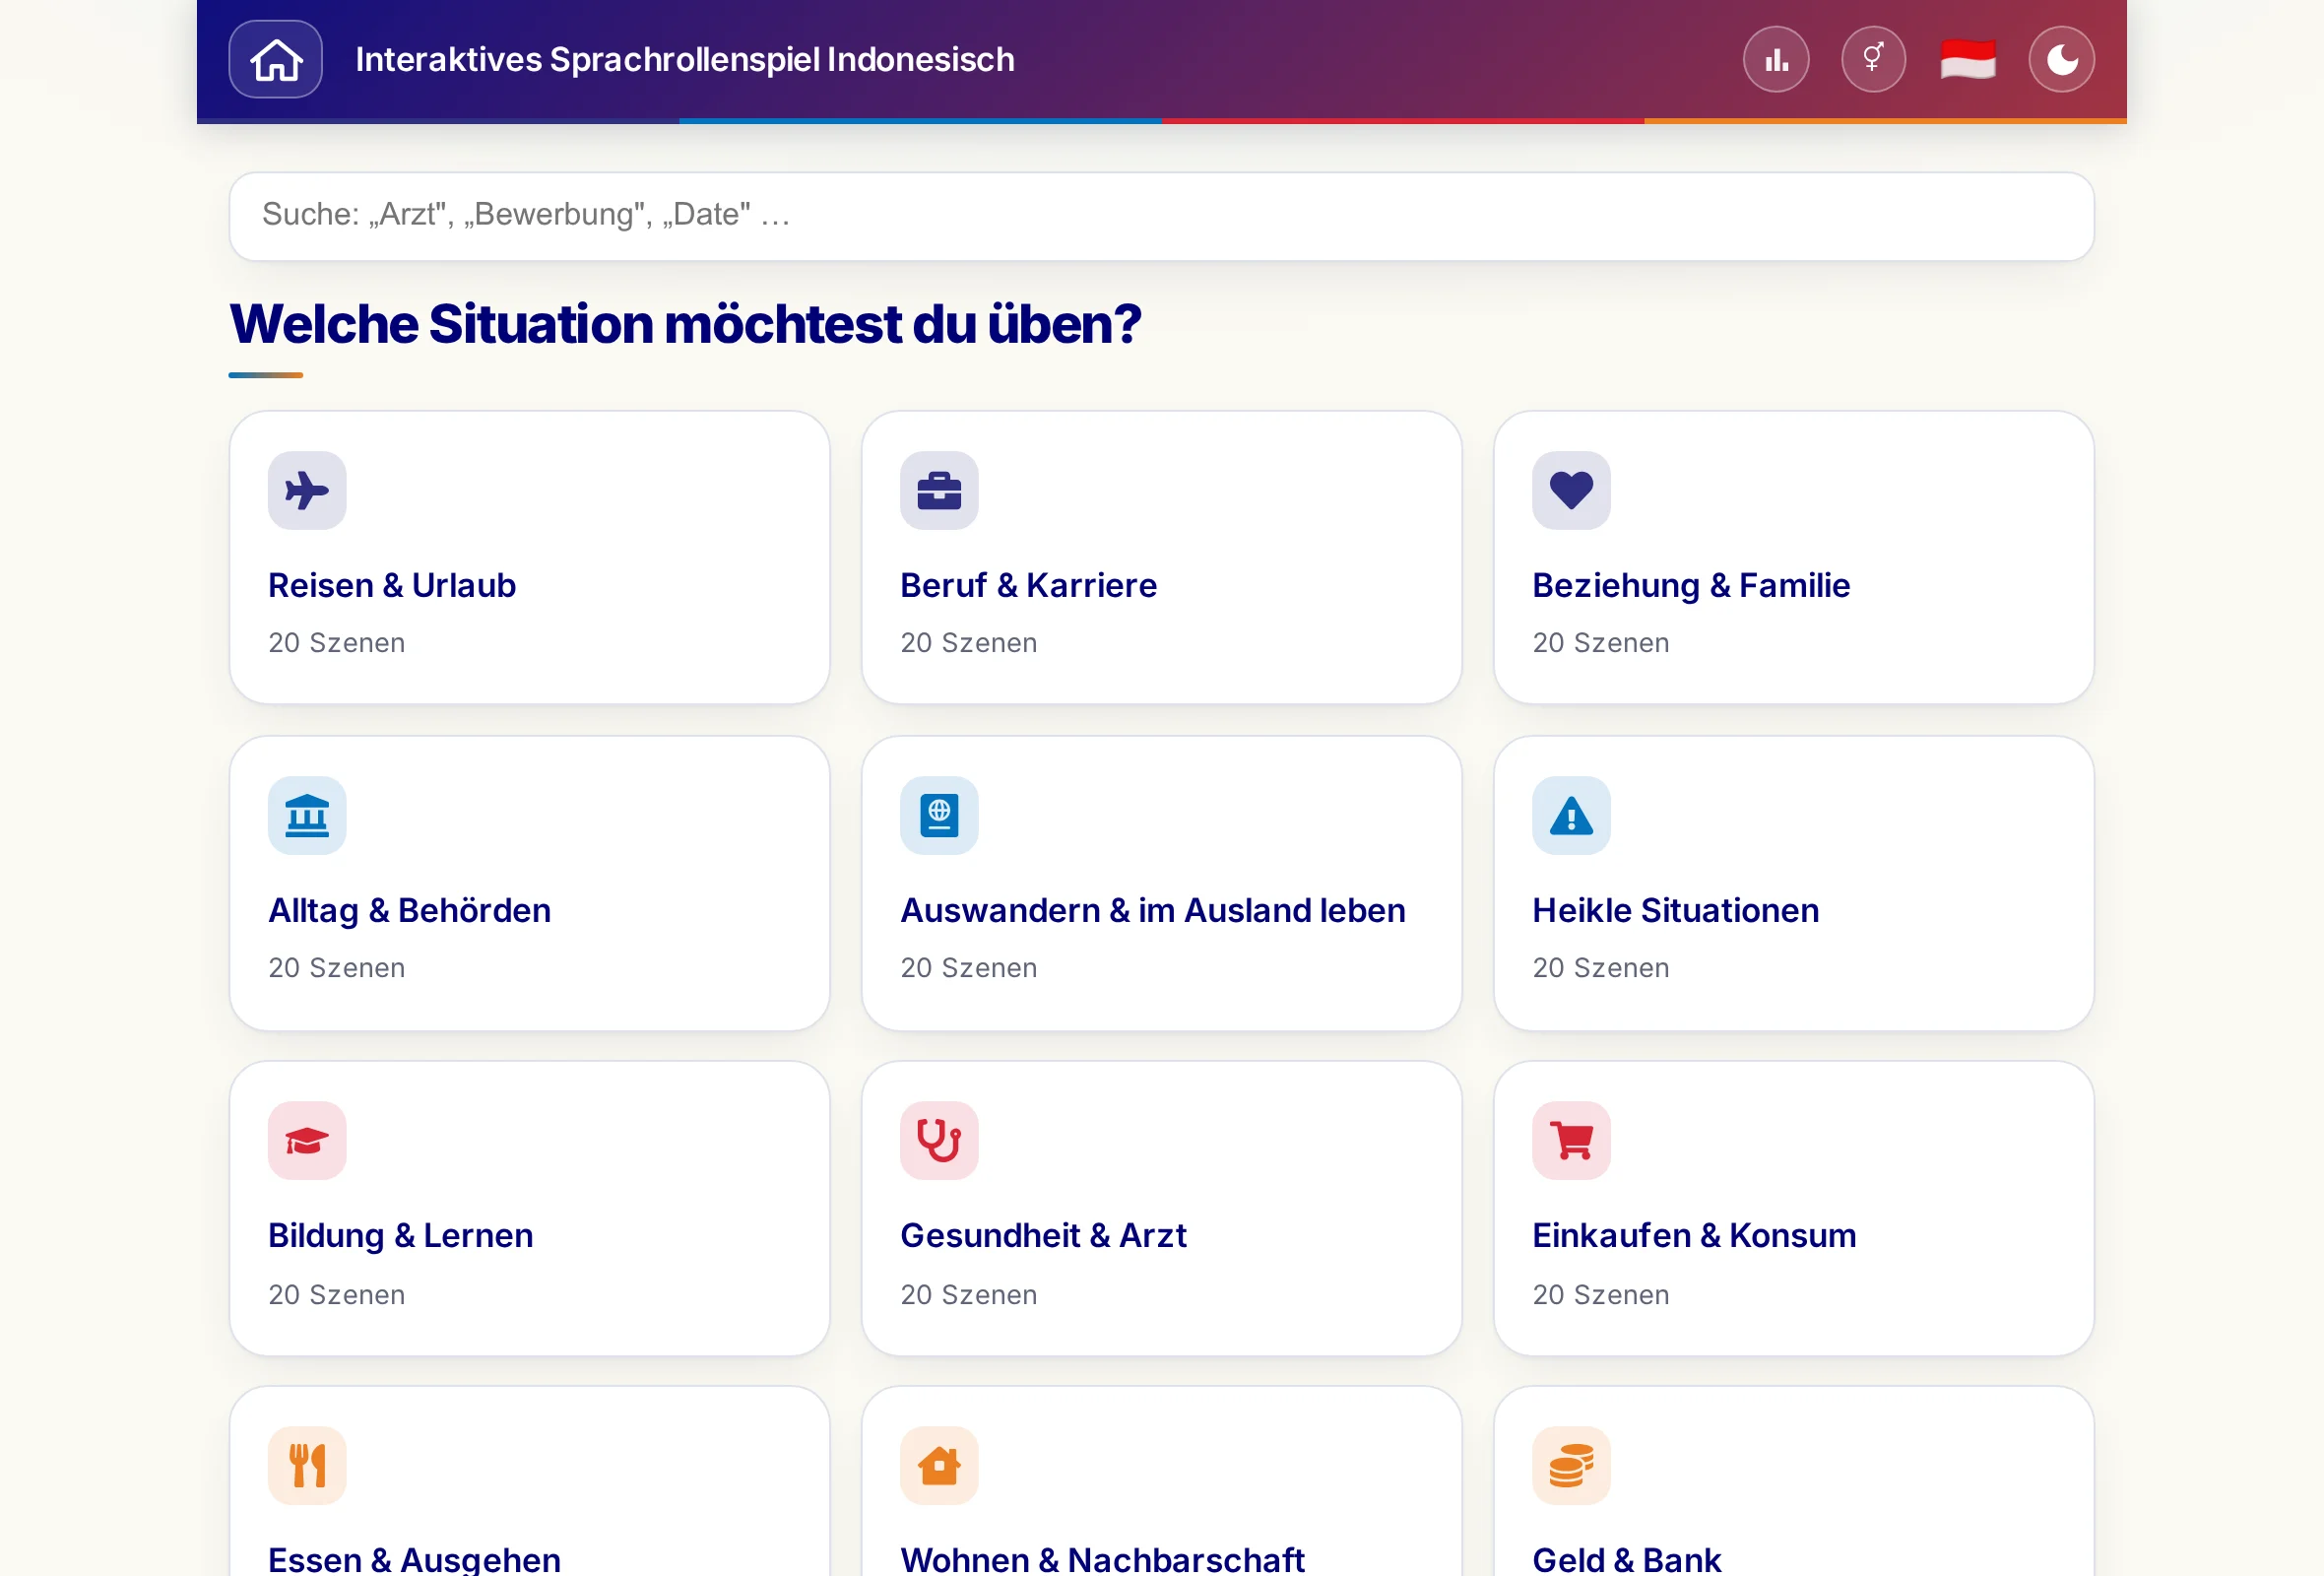
Task: Open the Heikle Situationen category title
Action: (x=1675, y=910)
